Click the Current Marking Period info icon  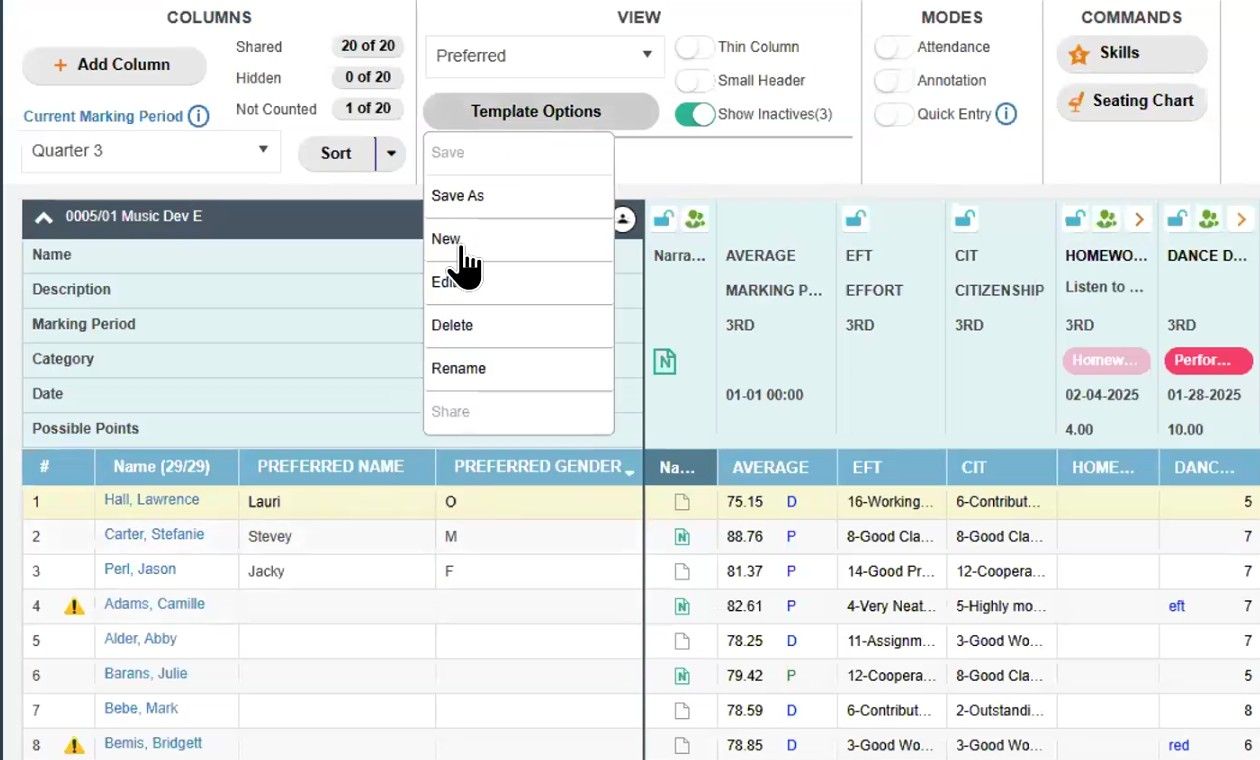(x=198, y=116)
